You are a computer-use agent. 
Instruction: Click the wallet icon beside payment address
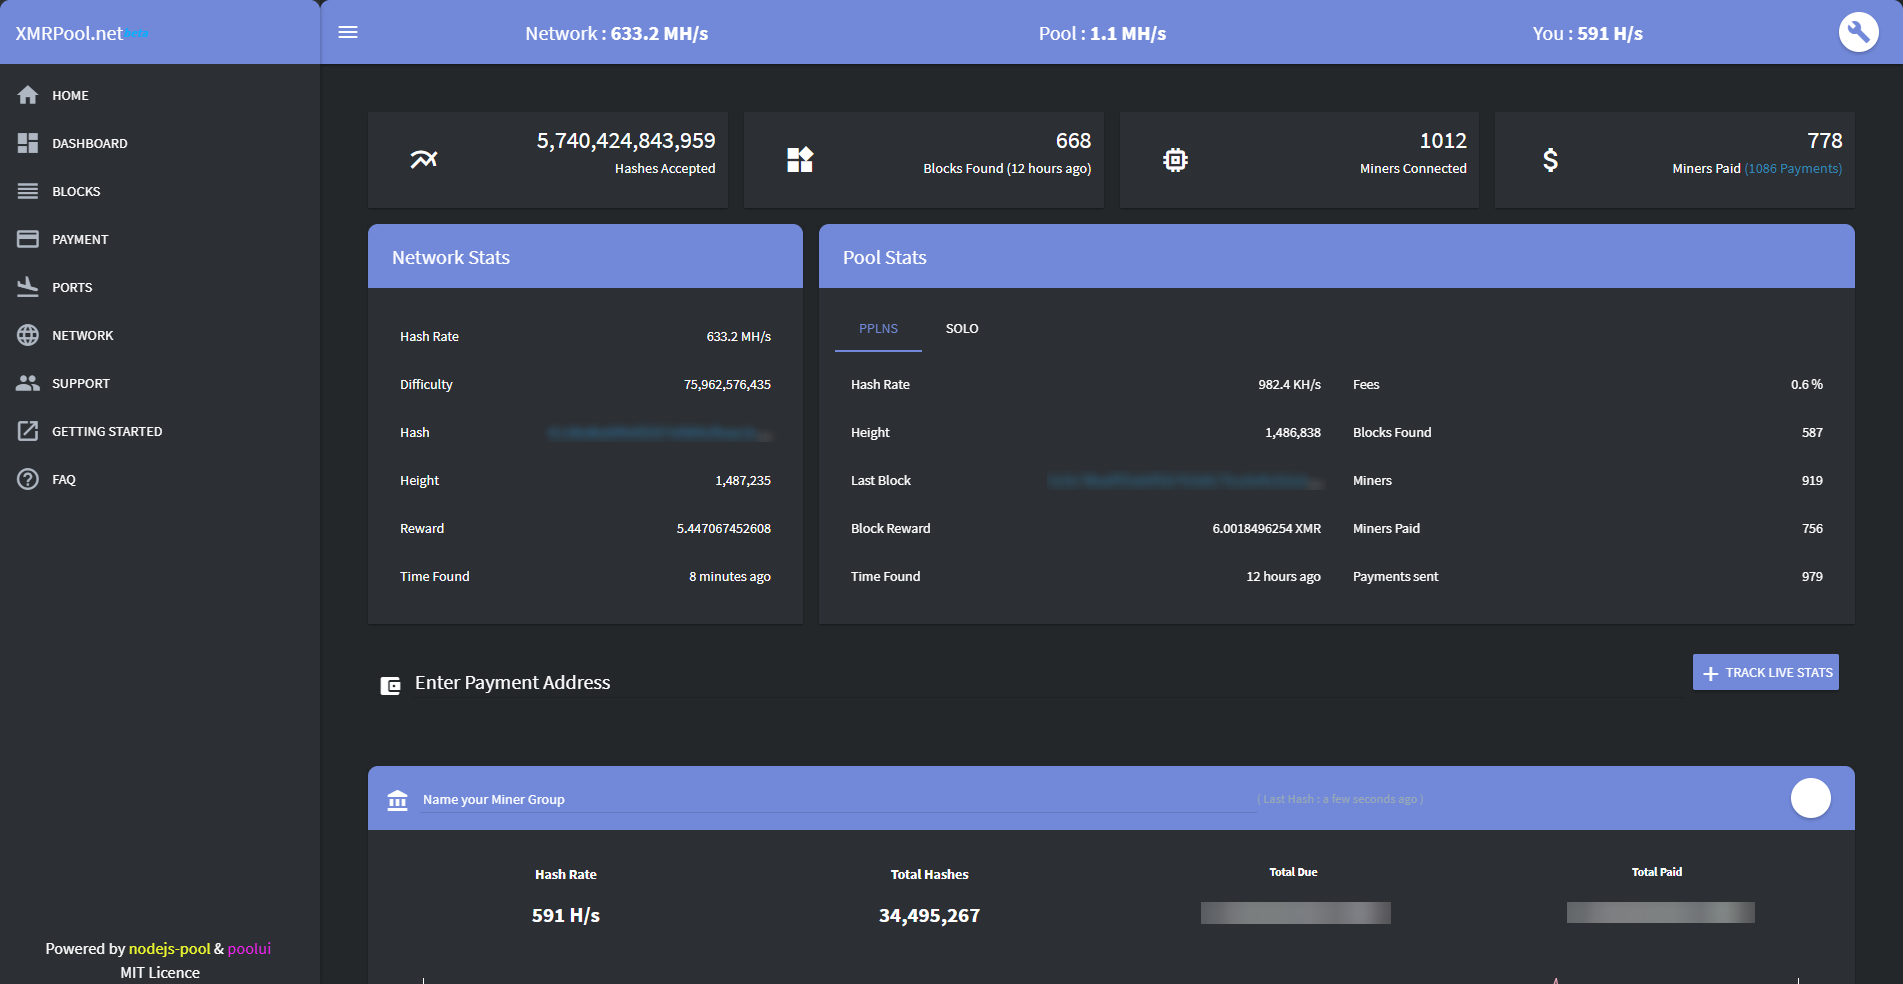tap(390, 685)
